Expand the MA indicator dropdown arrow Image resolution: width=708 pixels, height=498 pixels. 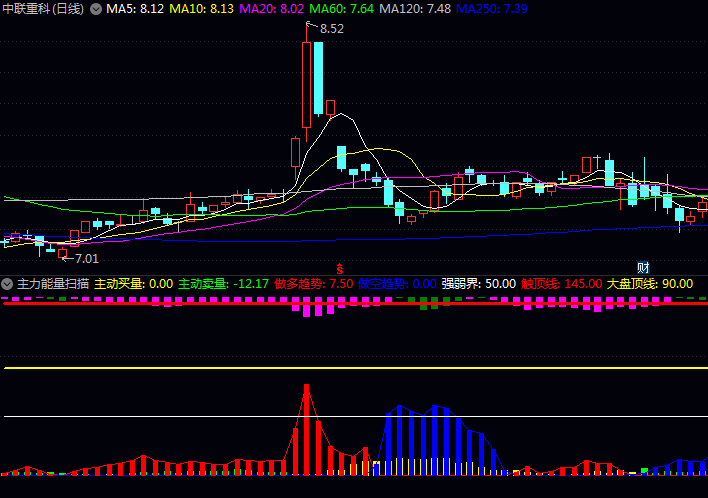coord(96,9)
